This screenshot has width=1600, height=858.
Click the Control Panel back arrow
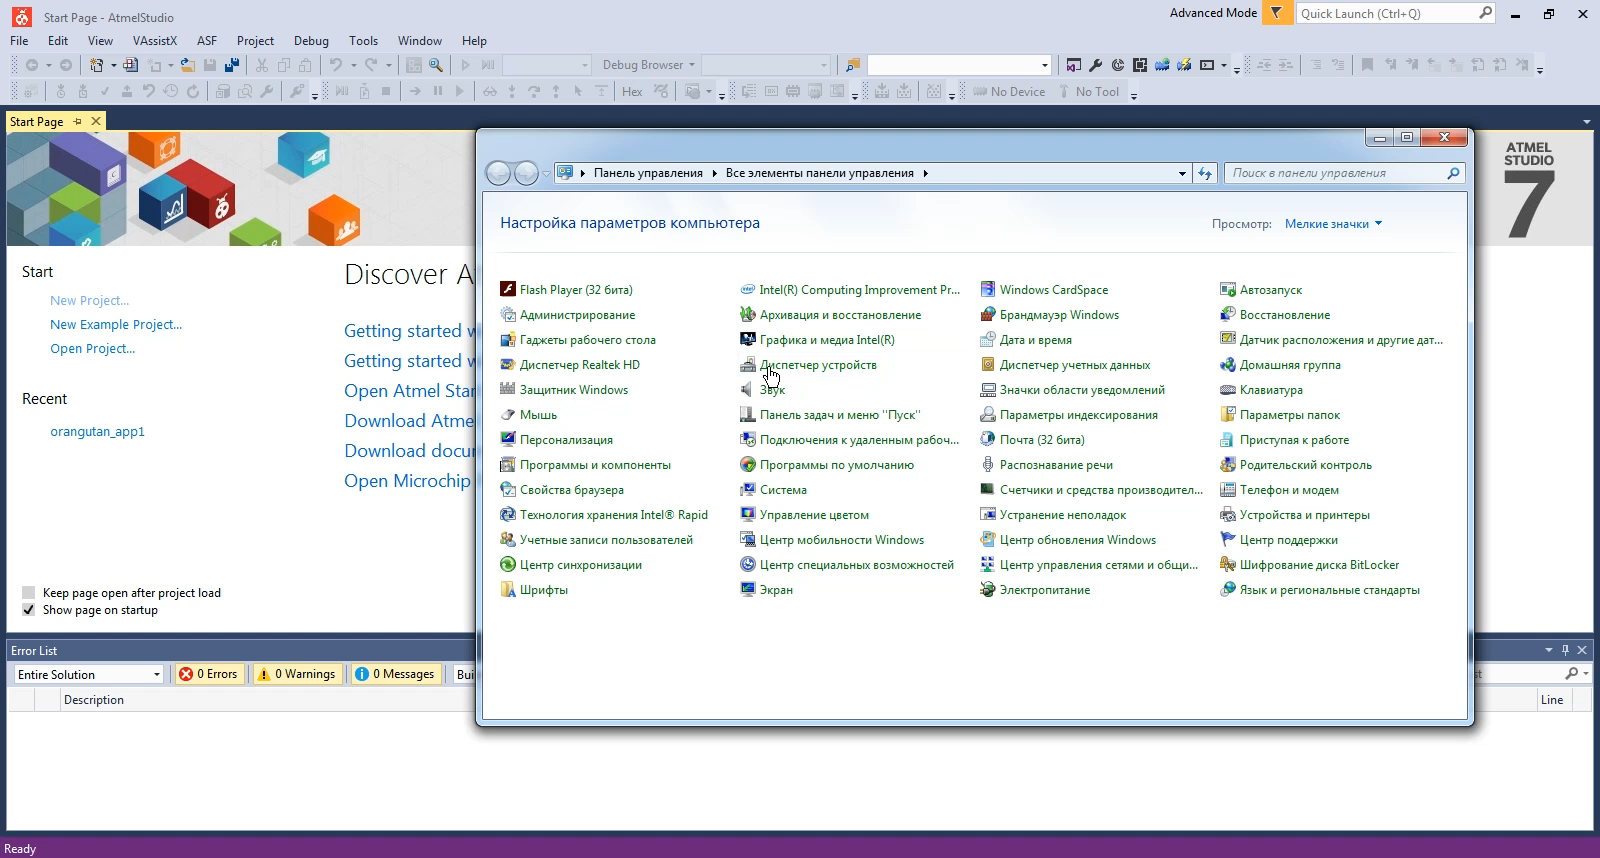(x=498, y=173)
